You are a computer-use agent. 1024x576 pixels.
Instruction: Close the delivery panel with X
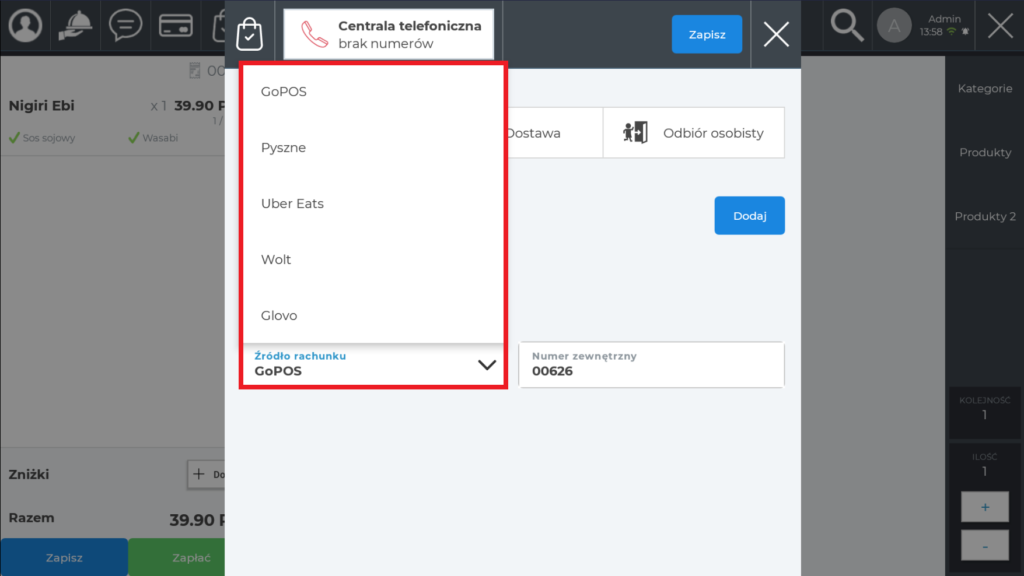pyautogui.click(x=776, y=34)
